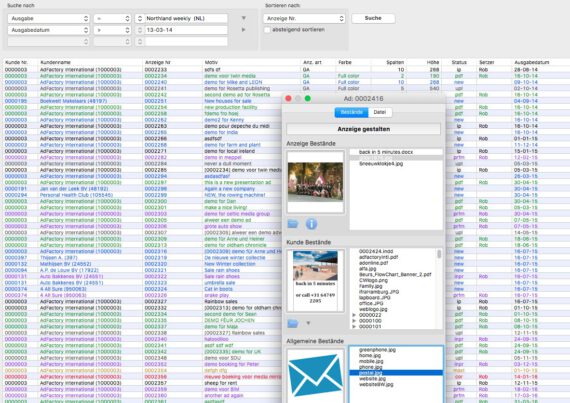The width and height of the screenshot is (570, 403).
Task: Select file 0002424.indd
Action: coord(376,251)
